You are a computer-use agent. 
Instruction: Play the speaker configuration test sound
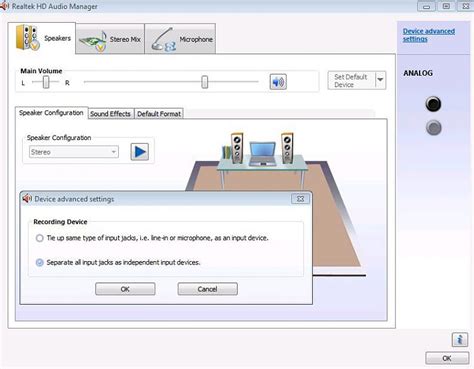pyautogui.click(x=140, y=152)
